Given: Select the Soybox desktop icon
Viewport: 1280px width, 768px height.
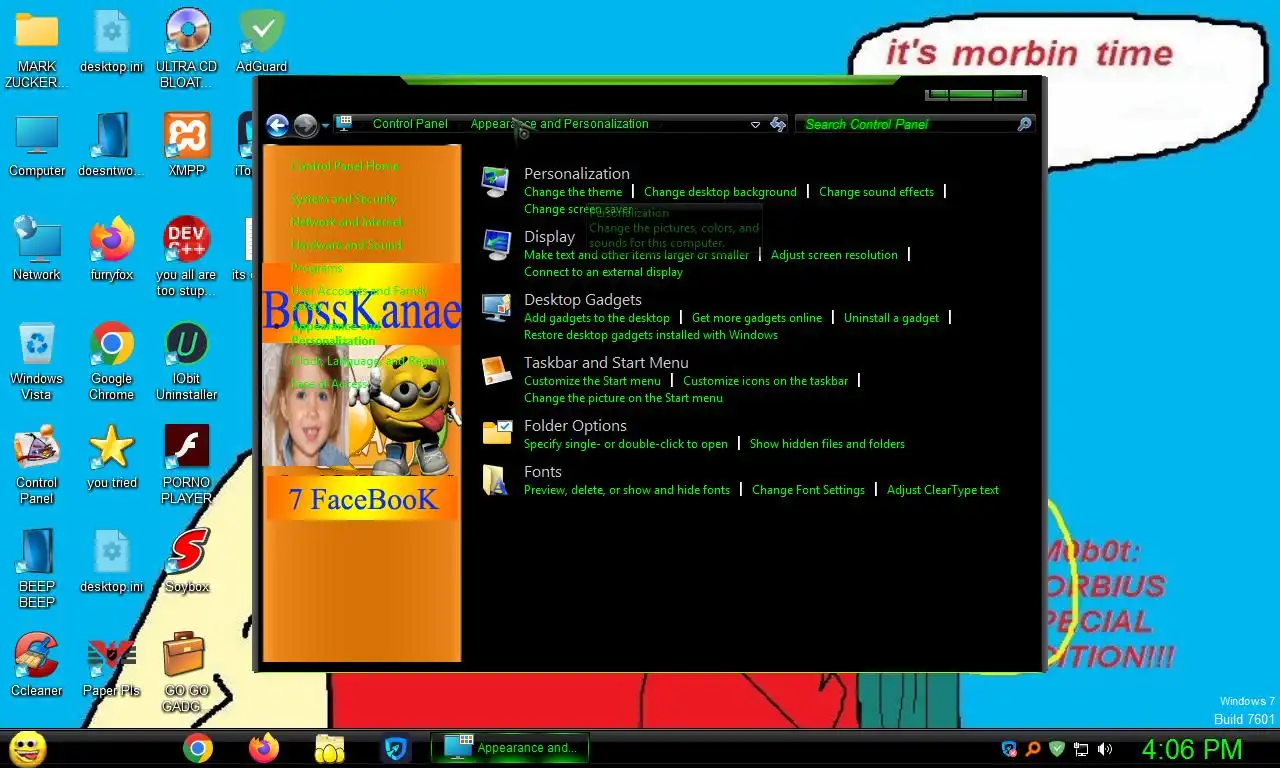Looking at the screenshot, I should [187, 560].
